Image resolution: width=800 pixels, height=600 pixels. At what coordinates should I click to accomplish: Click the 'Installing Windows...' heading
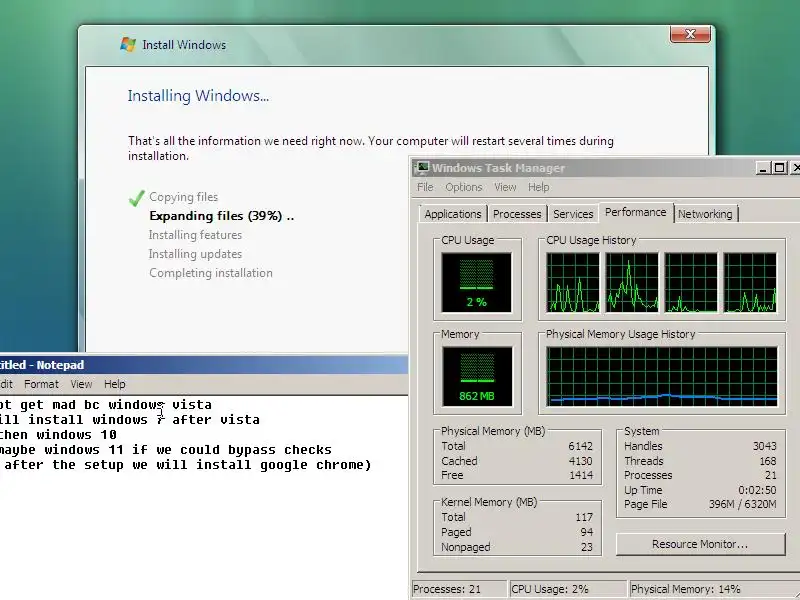(x=198, y=96)
